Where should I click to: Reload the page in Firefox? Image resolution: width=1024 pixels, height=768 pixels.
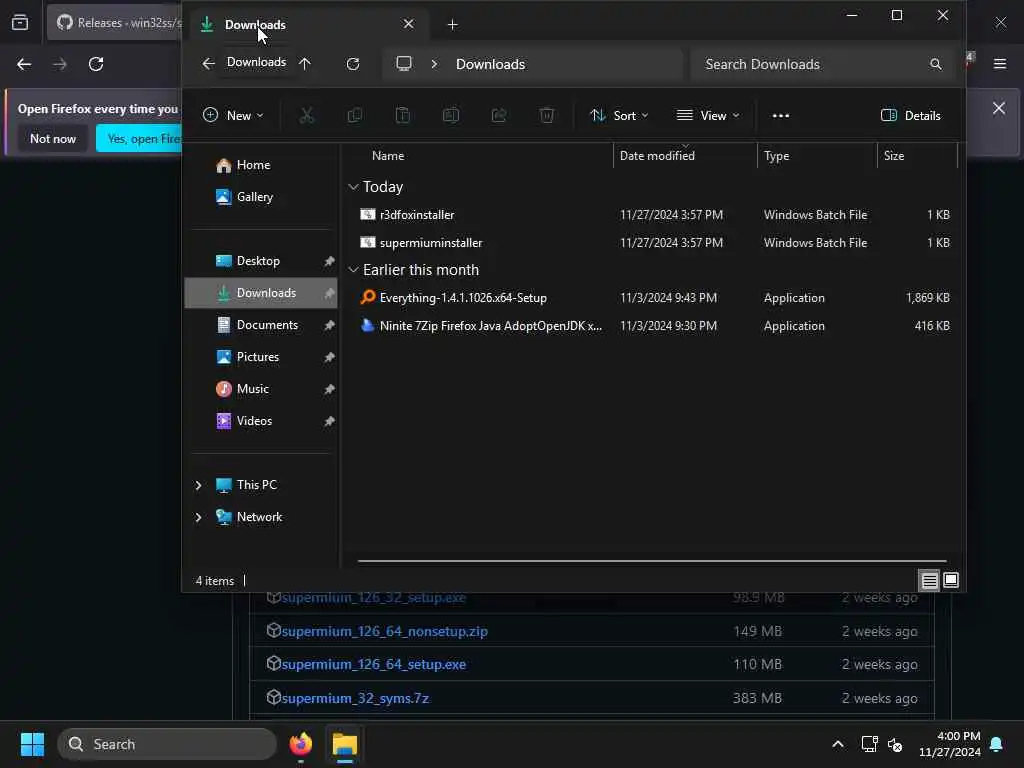96,64
